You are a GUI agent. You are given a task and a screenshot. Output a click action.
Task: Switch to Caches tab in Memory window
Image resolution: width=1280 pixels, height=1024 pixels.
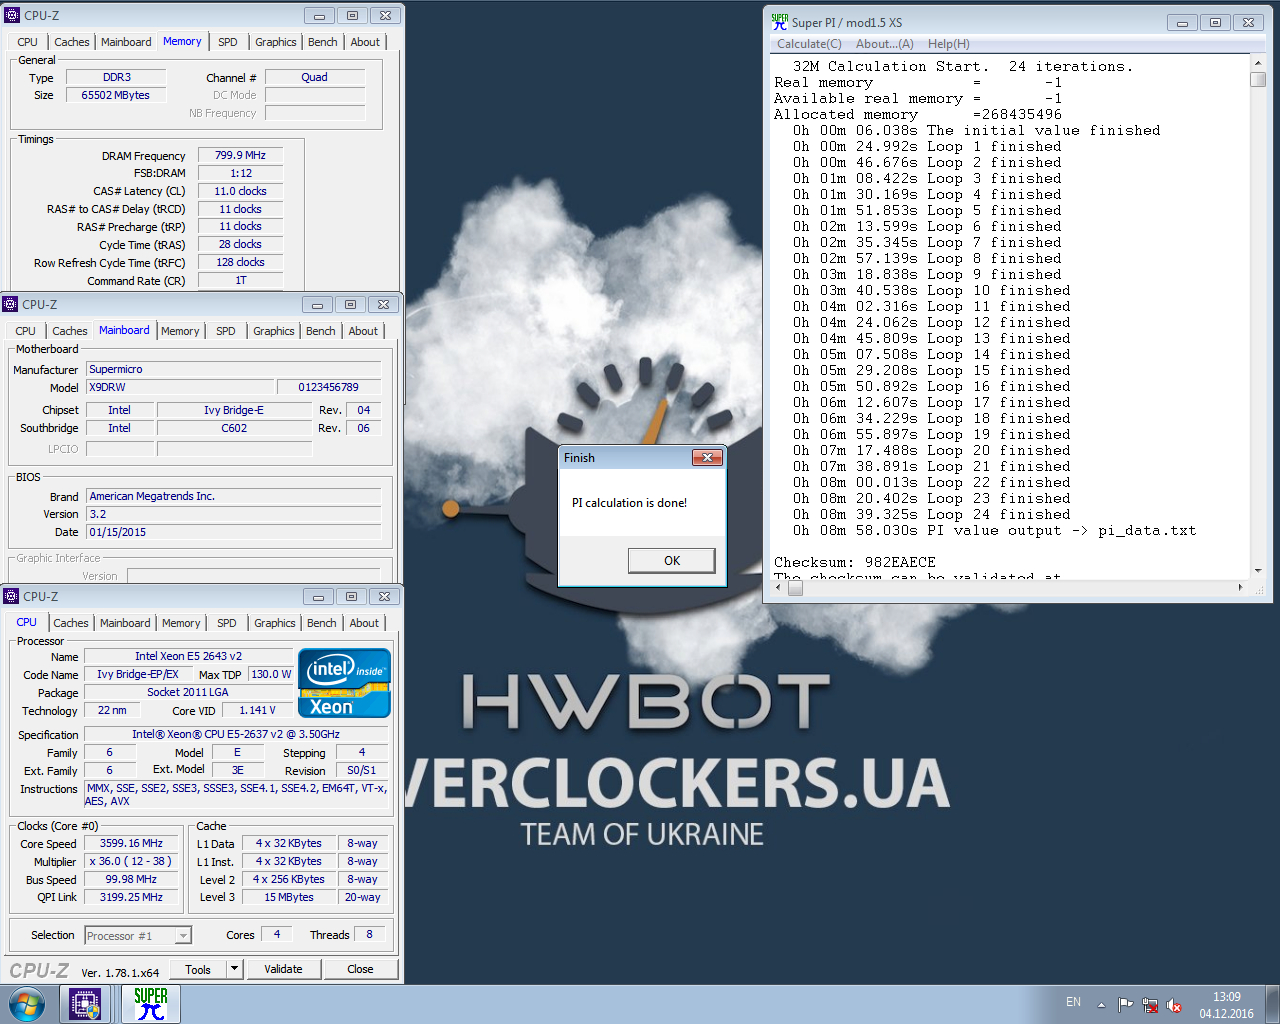tap(71, 42)
